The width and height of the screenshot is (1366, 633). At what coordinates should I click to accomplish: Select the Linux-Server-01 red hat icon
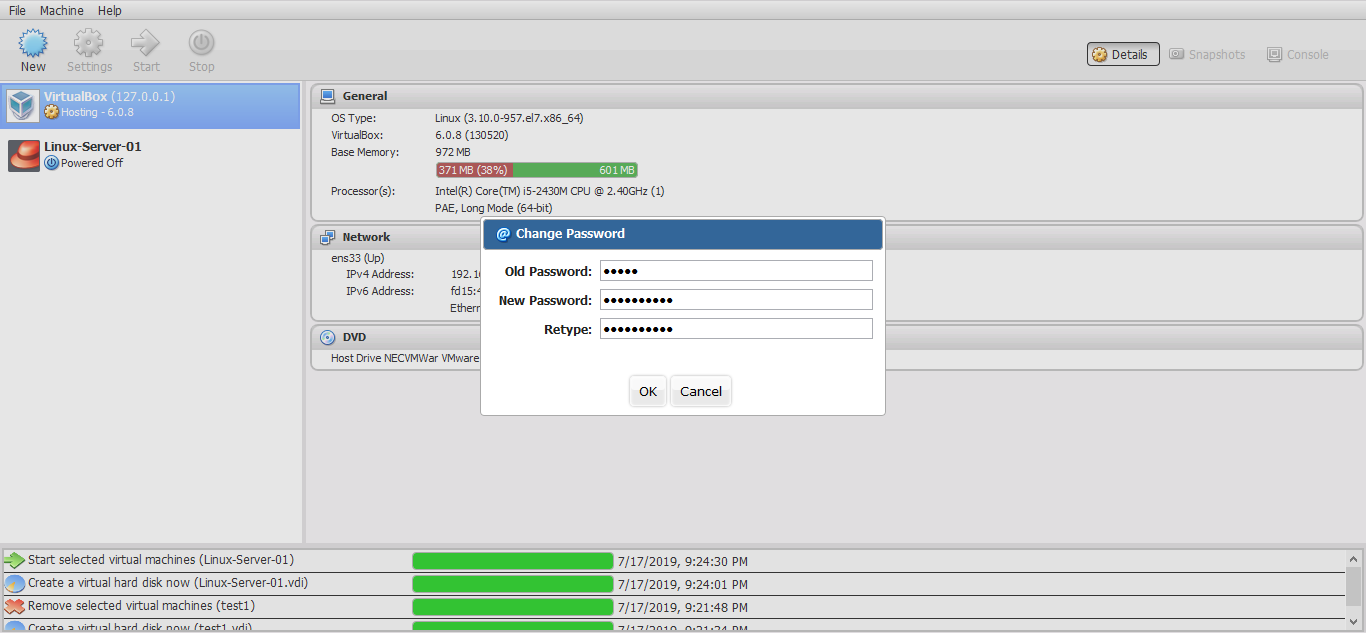[24, 155]
